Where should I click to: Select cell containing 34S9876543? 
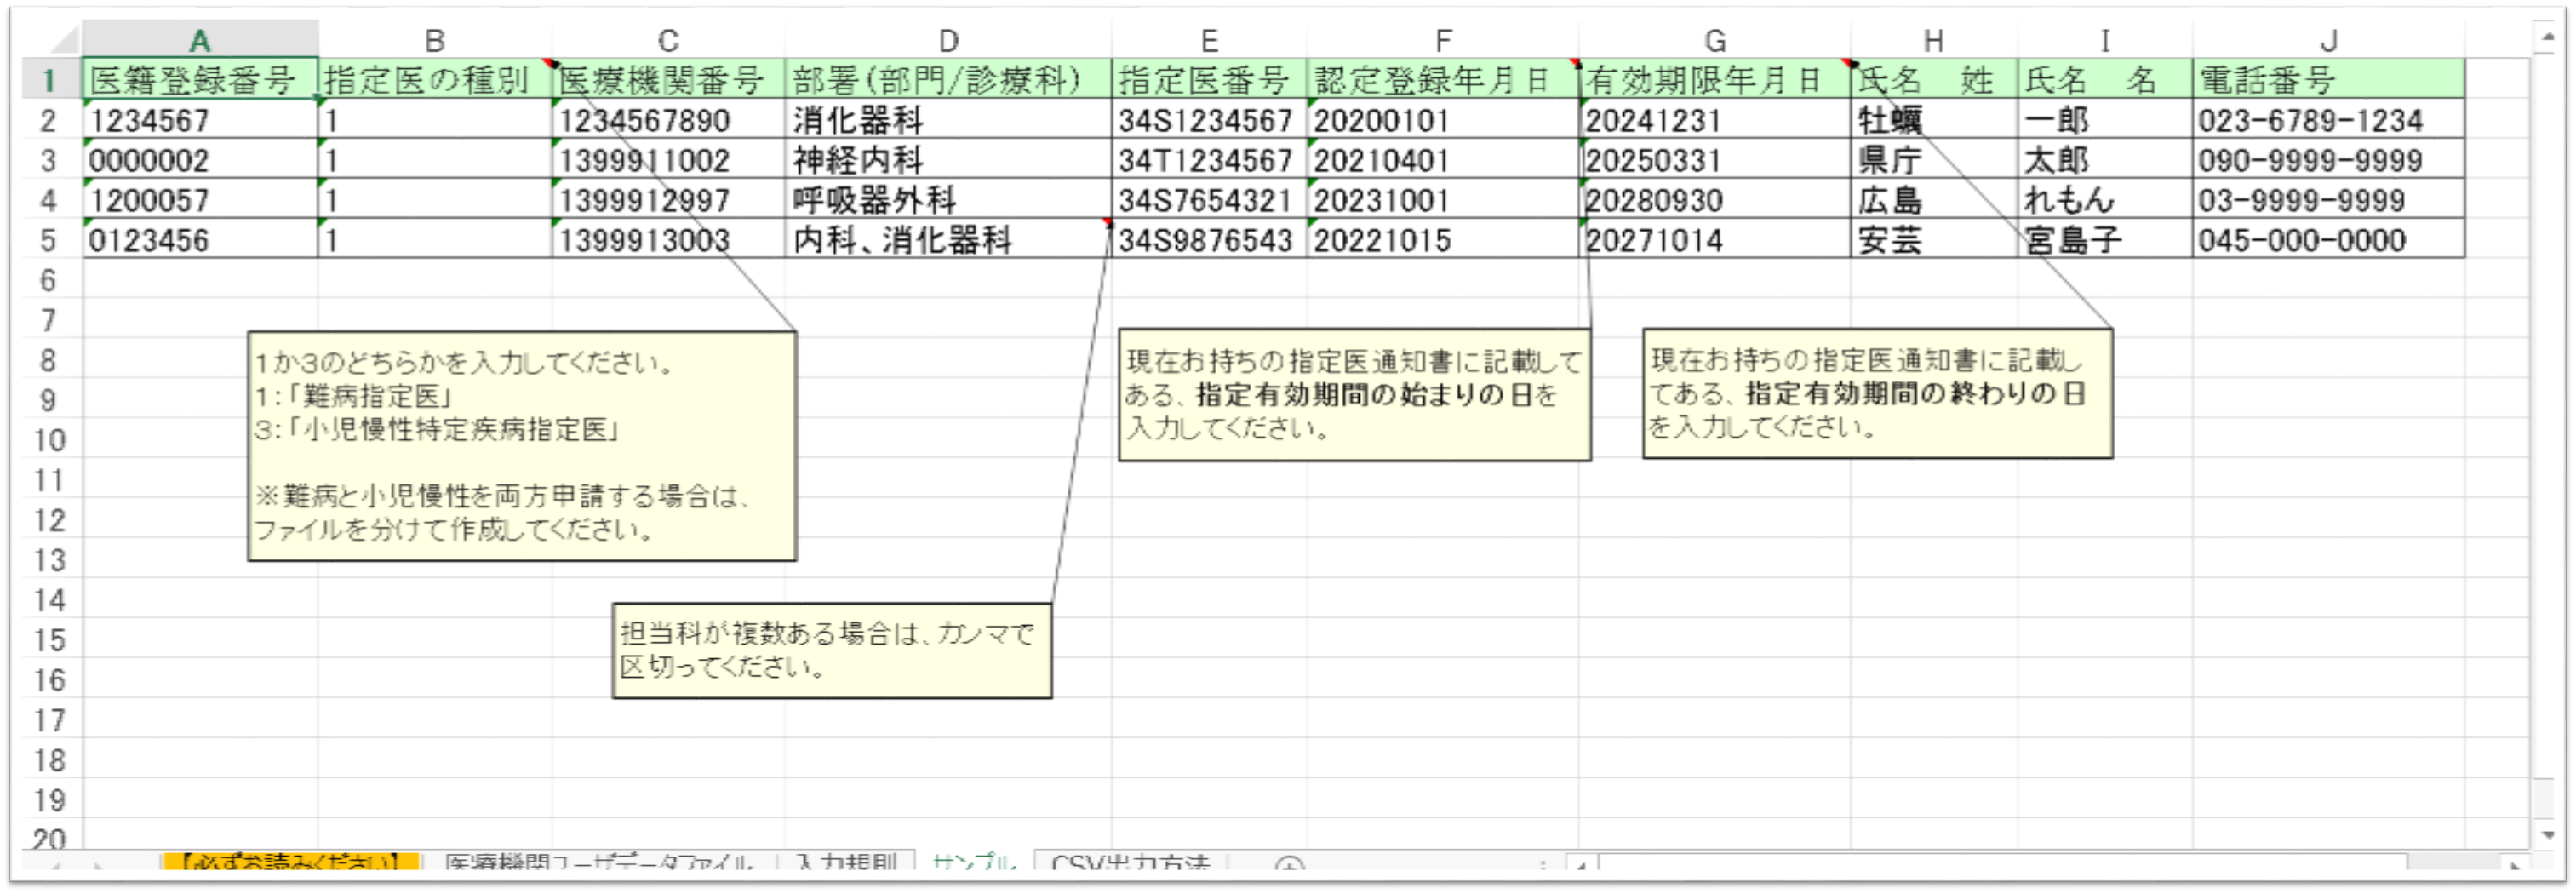(1209, 239)
